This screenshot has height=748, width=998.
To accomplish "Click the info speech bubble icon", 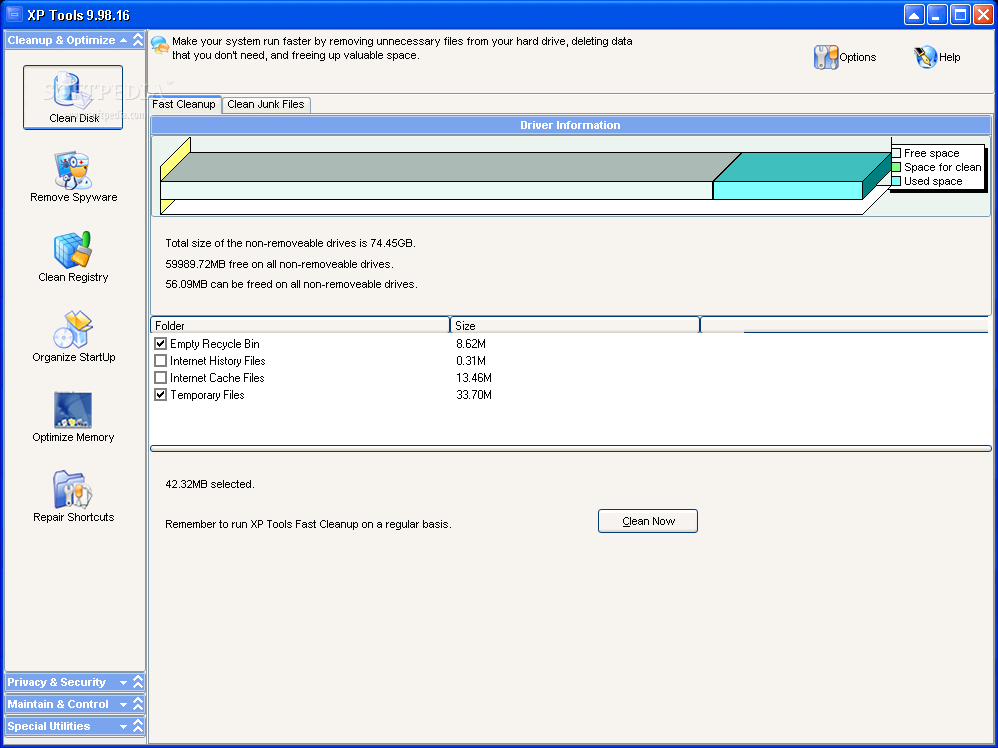I will pyautogui.click(x=160, y=45).
